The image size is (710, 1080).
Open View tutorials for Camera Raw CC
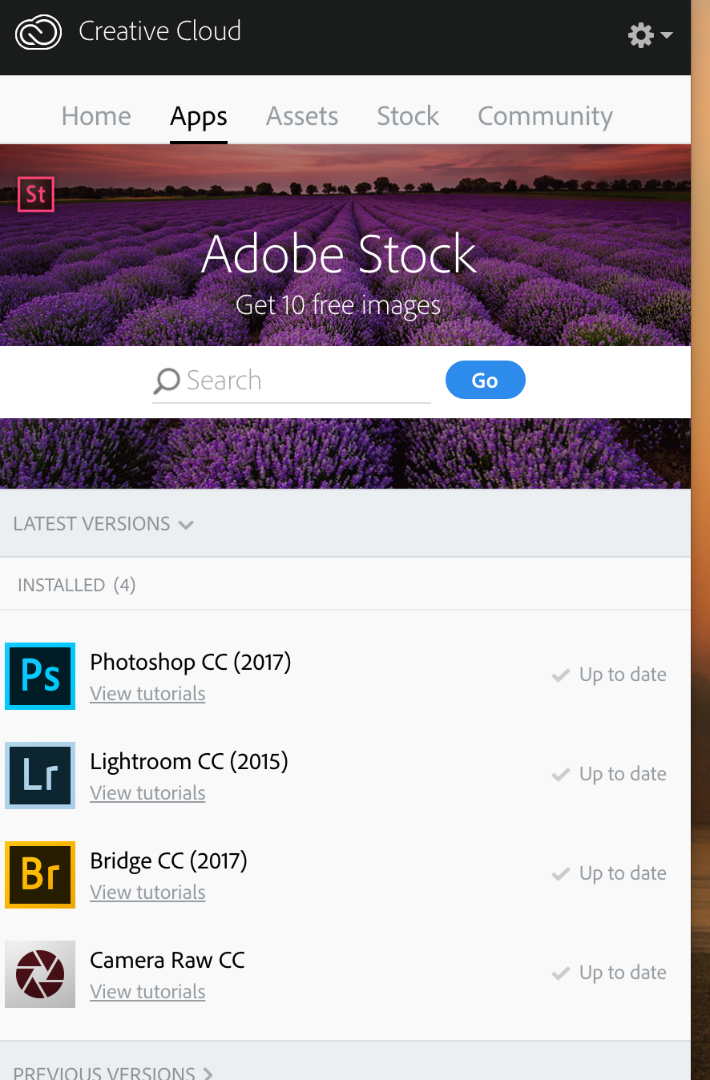148,992
